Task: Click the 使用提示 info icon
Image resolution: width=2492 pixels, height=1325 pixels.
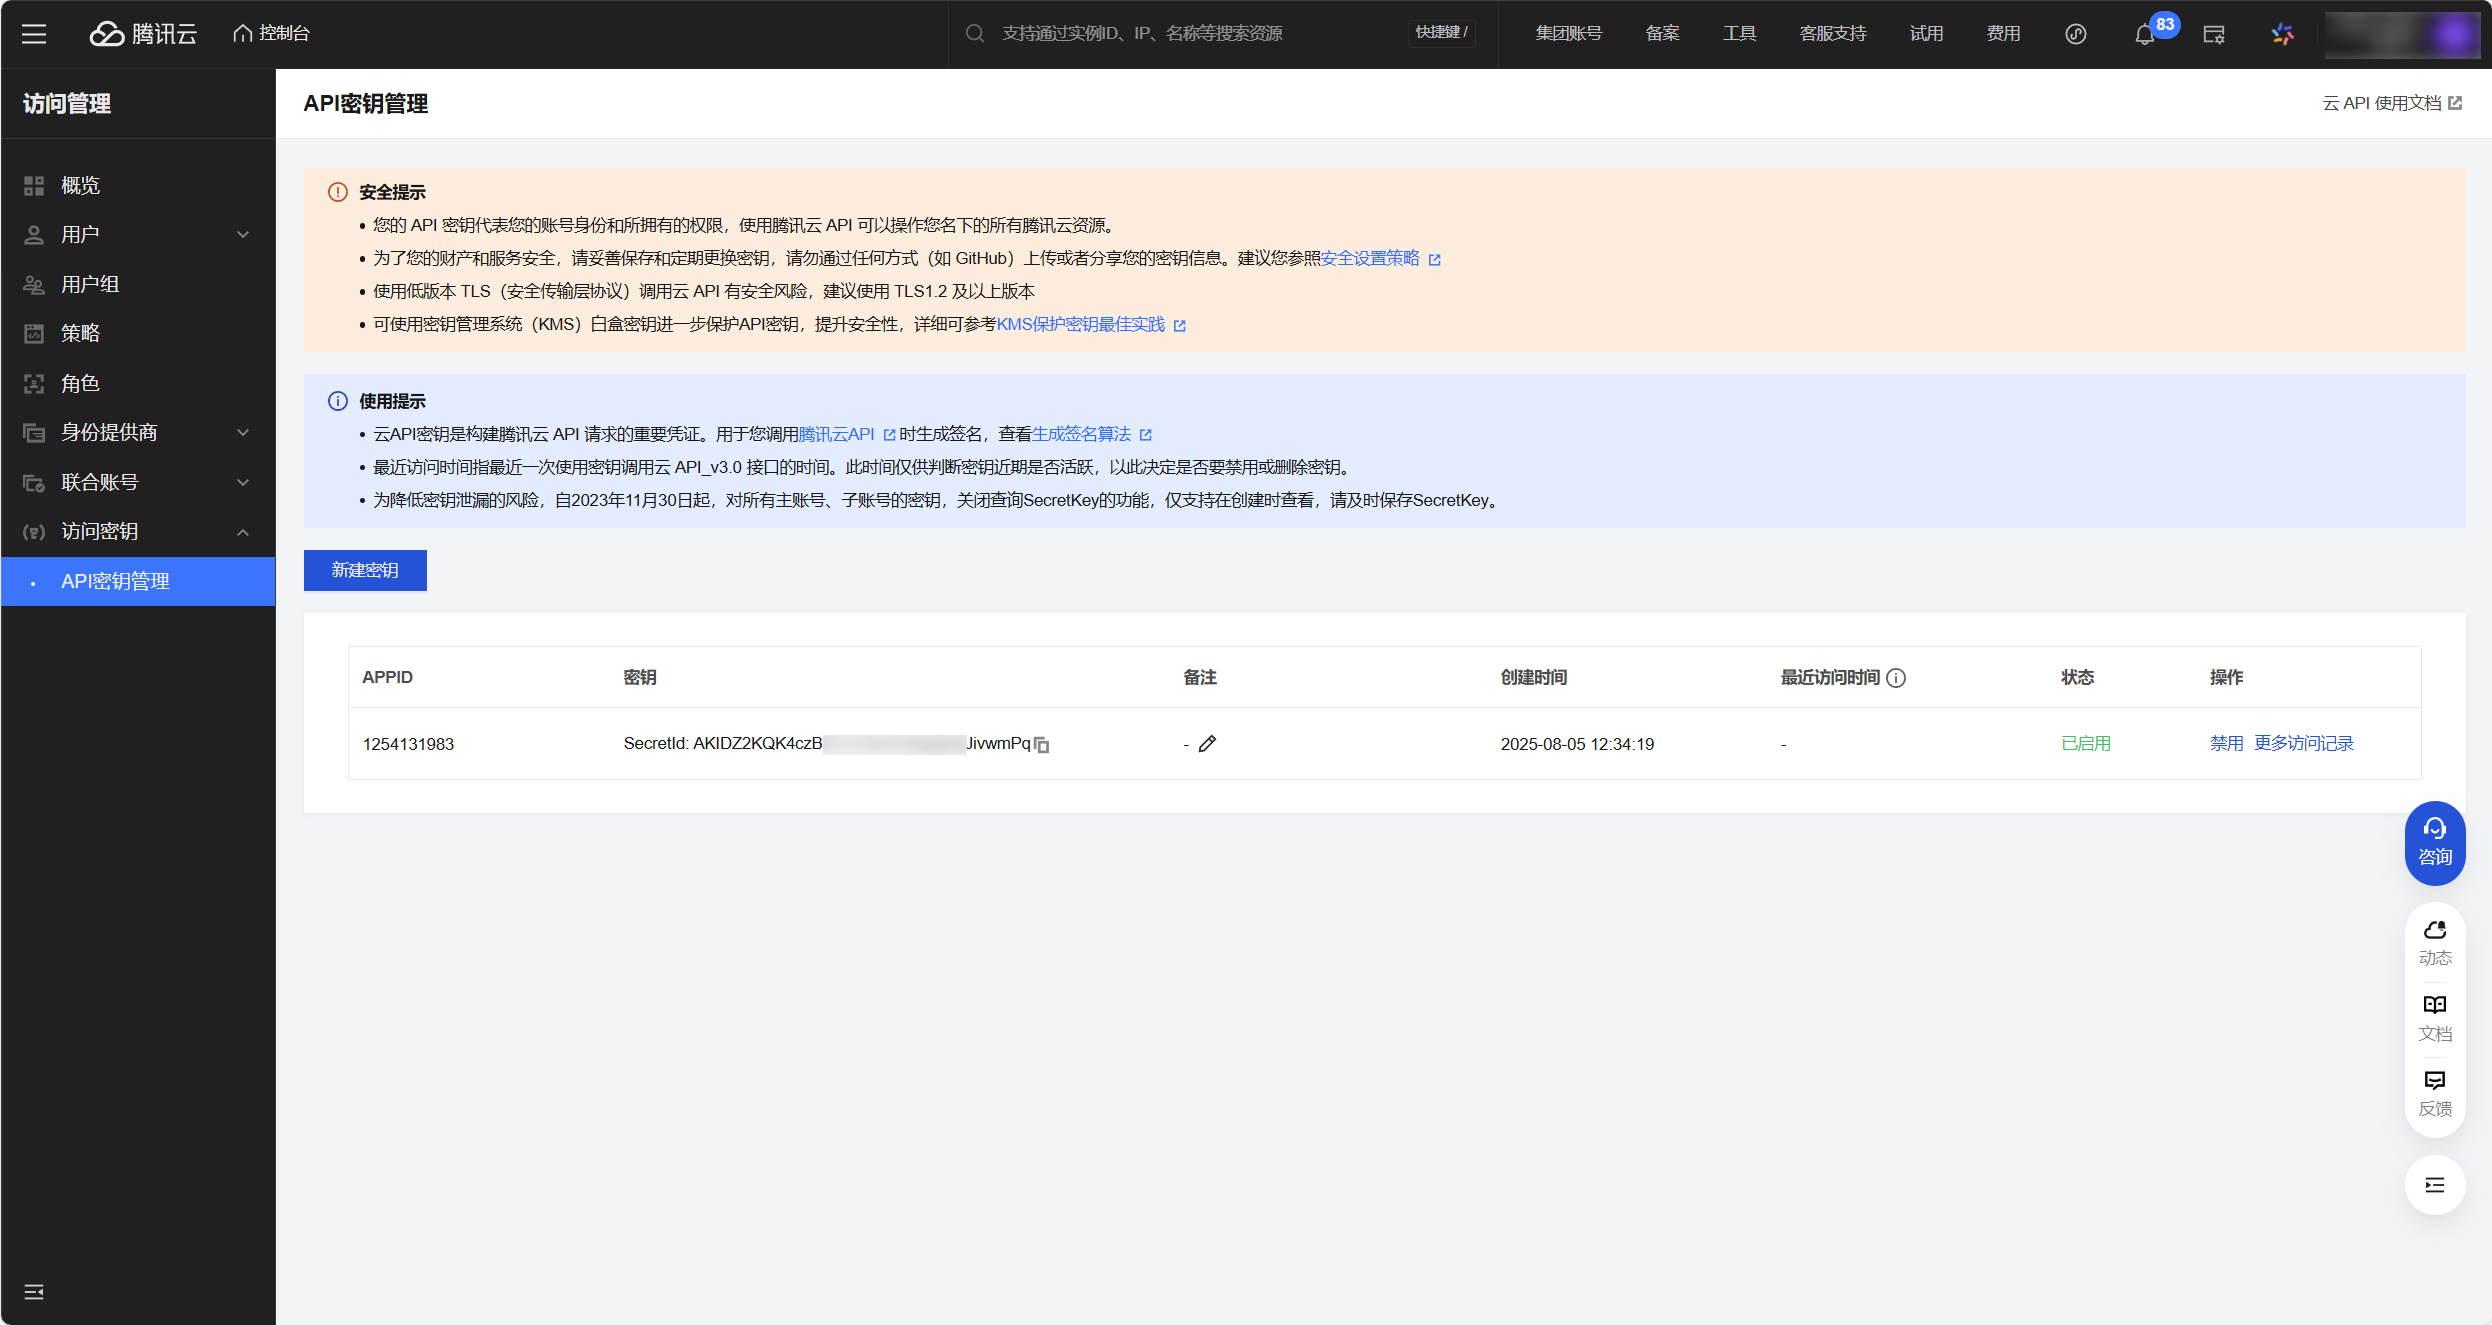Action: 338,401
